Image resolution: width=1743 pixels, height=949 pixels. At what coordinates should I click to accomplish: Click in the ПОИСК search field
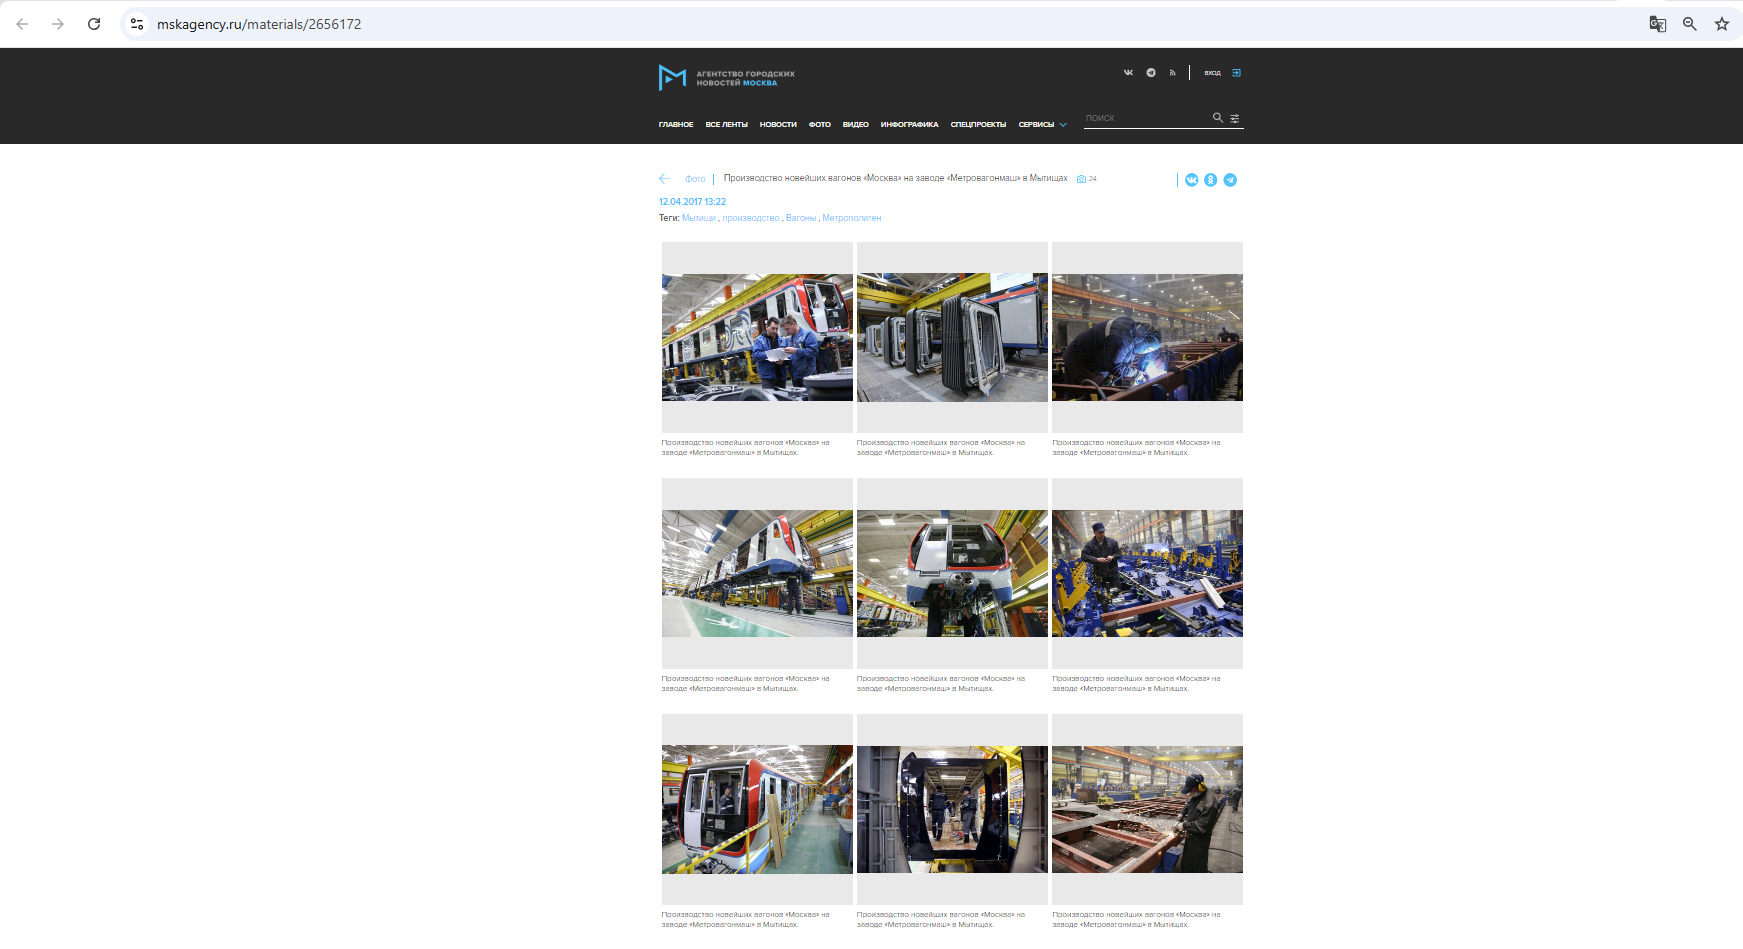tap(1145, 118)
